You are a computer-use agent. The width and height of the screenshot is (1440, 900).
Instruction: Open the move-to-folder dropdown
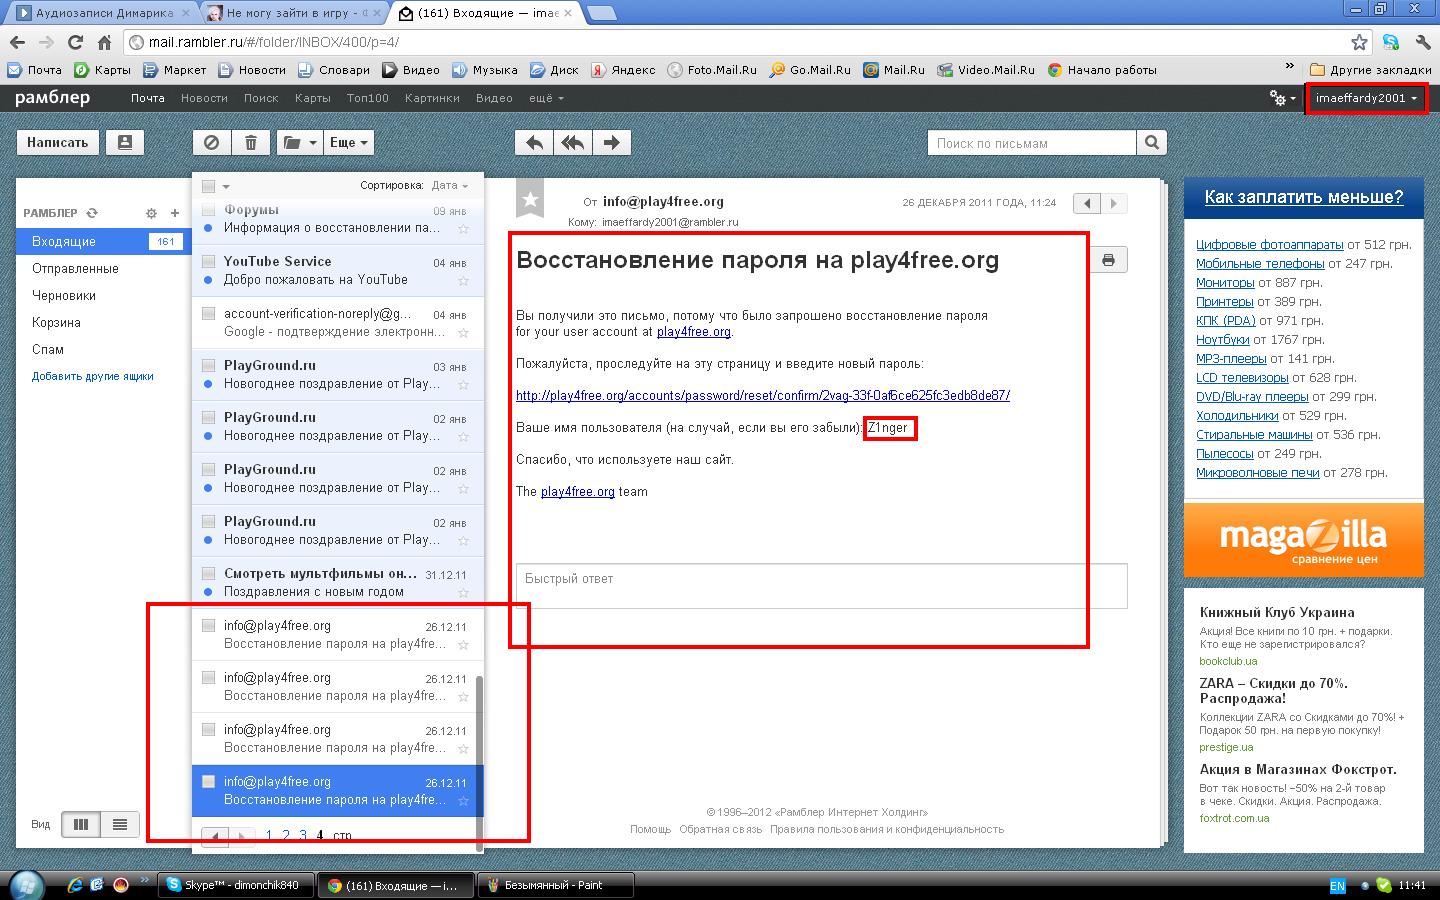(299, 143)
